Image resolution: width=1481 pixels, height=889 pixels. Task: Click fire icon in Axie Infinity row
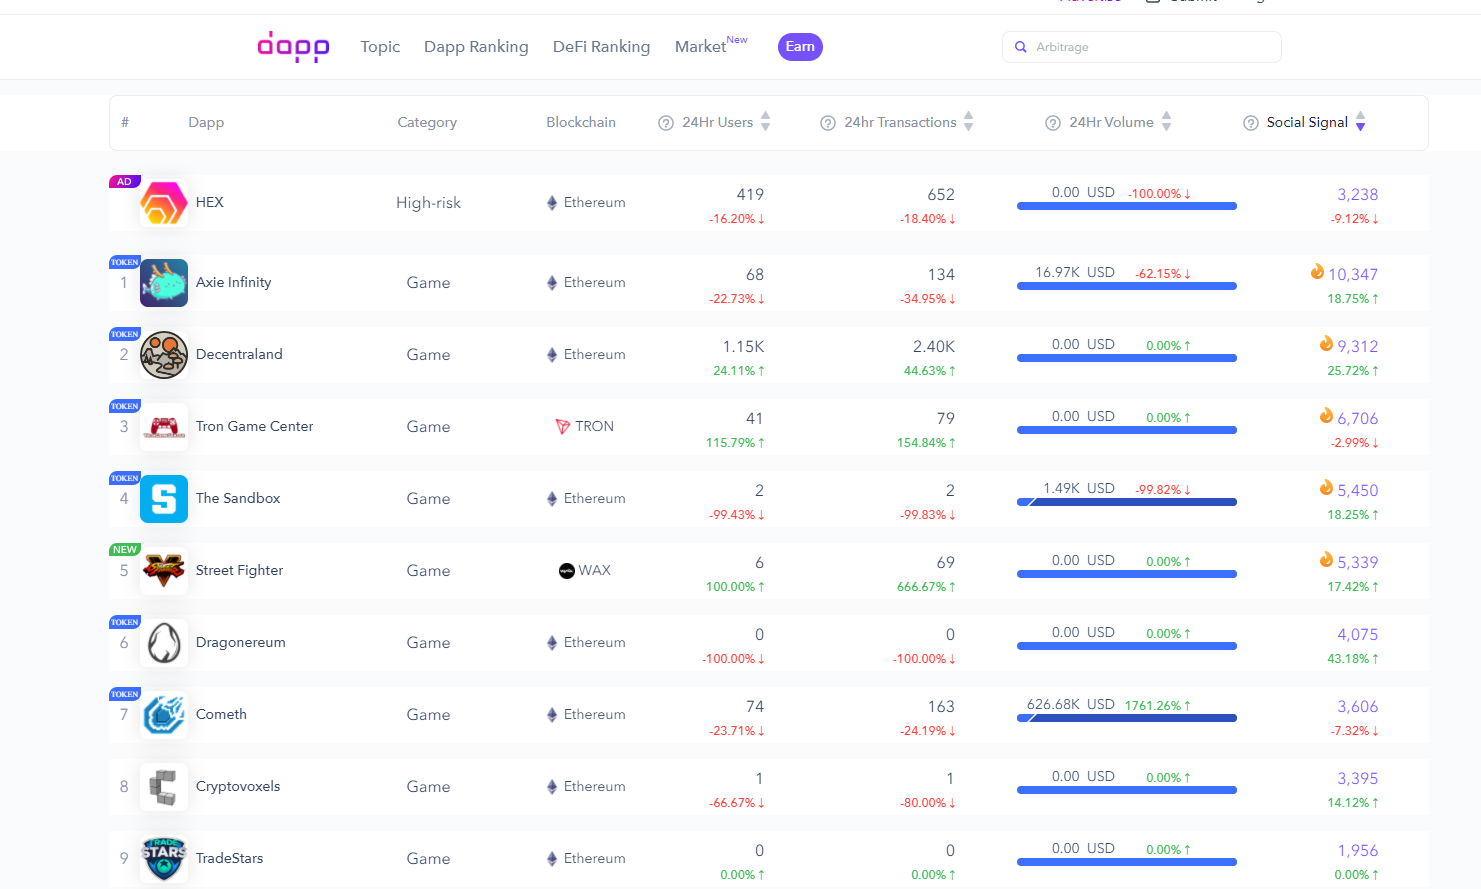point(1317,272)
